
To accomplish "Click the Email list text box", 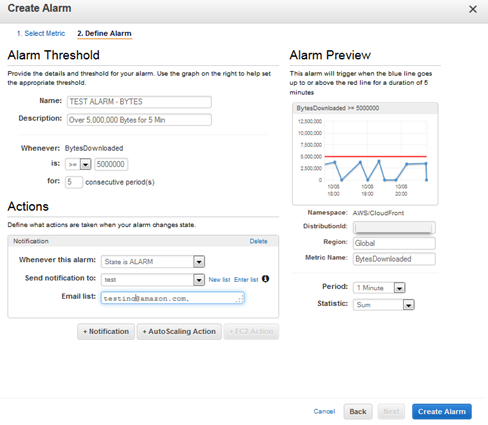I will (x=173, y=298).
